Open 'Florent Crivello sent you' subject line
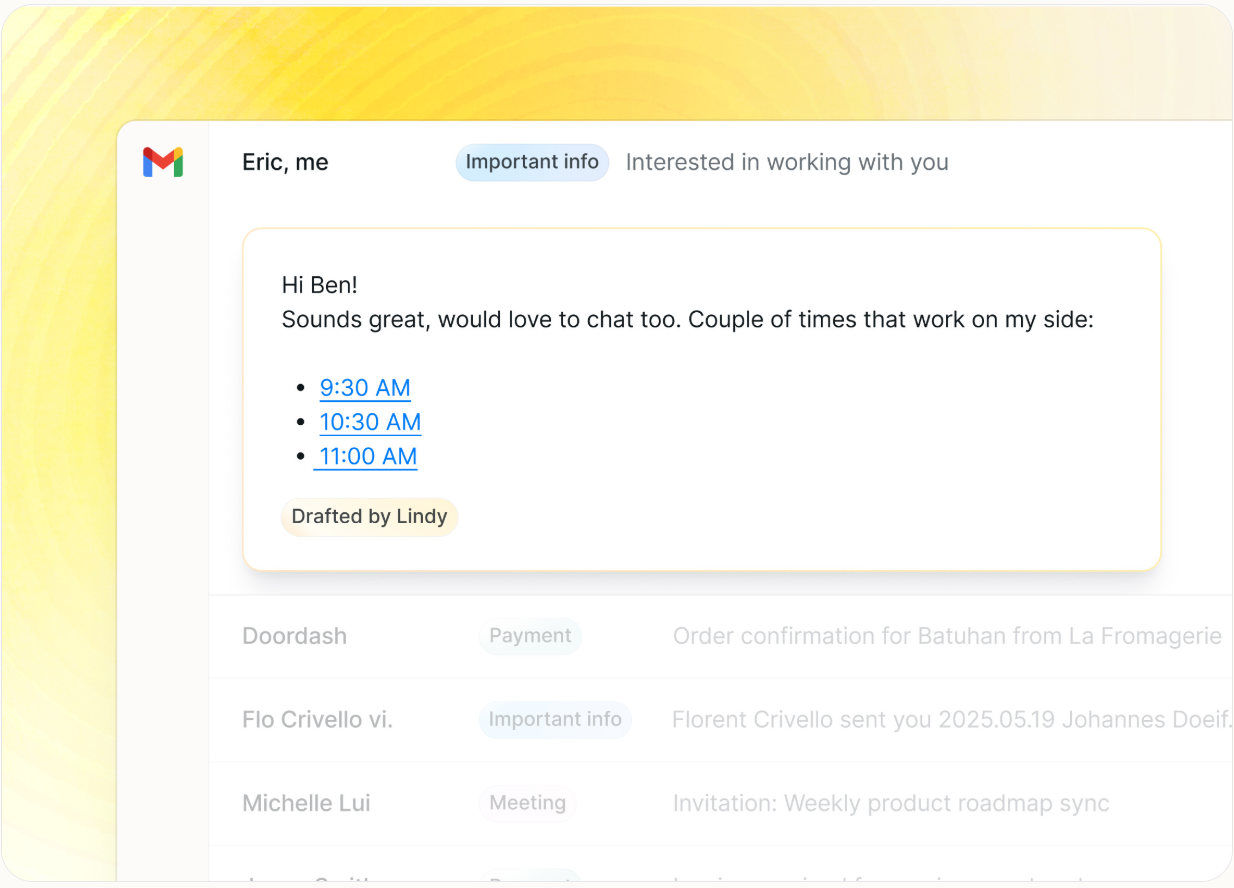 [950, 720]
